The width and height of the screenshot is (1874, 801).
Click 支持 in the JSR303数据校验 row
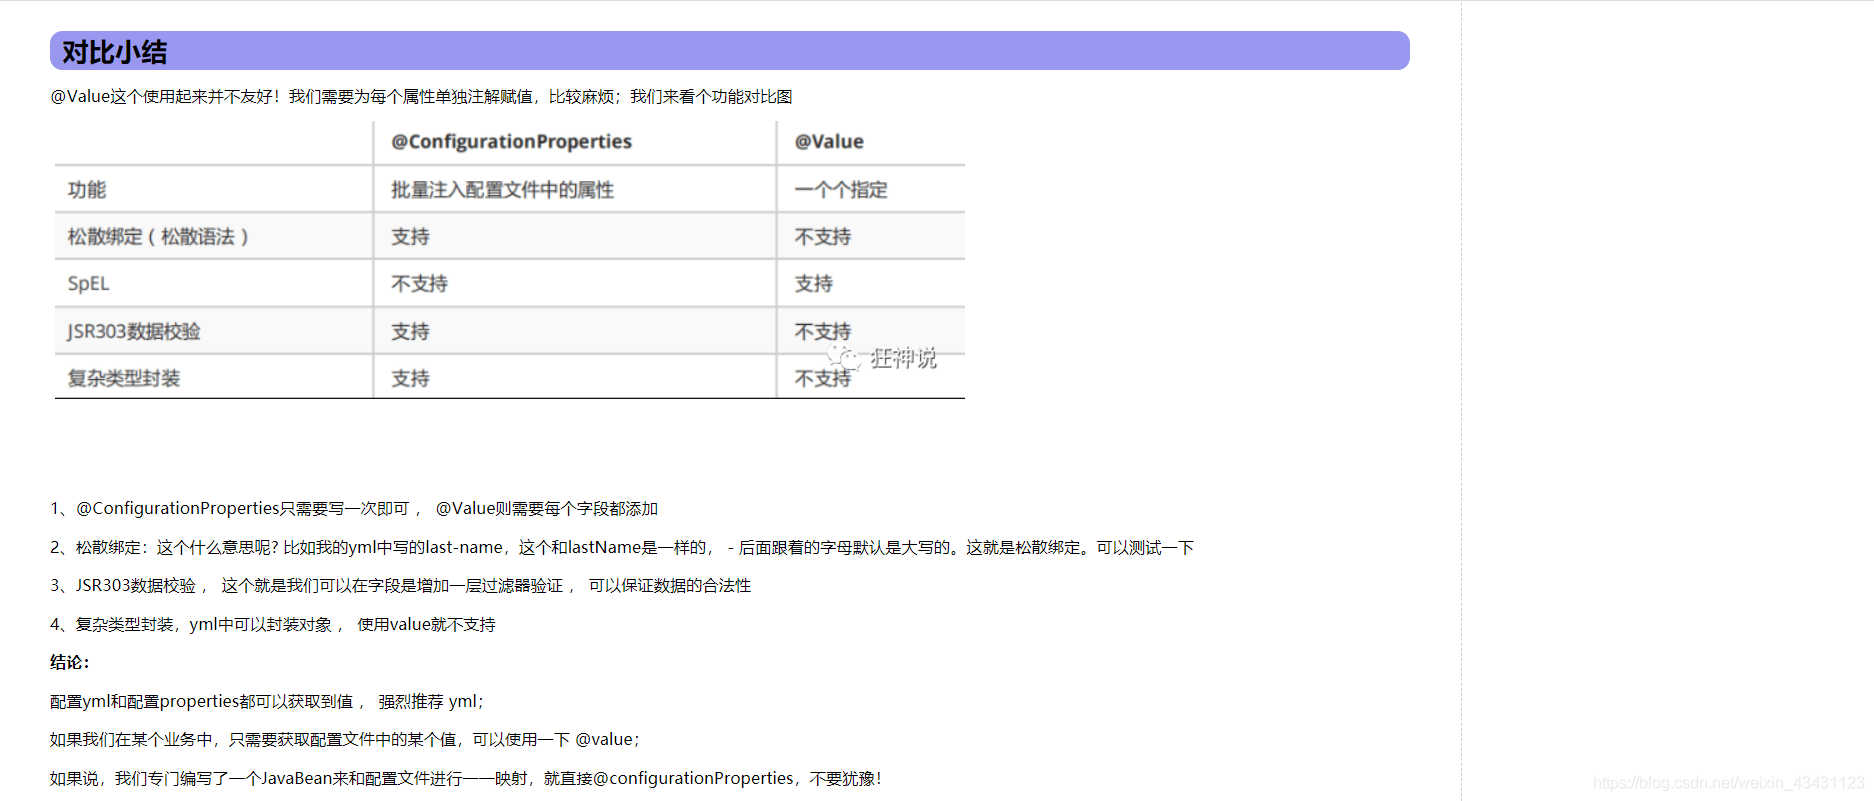pos(410,332)
